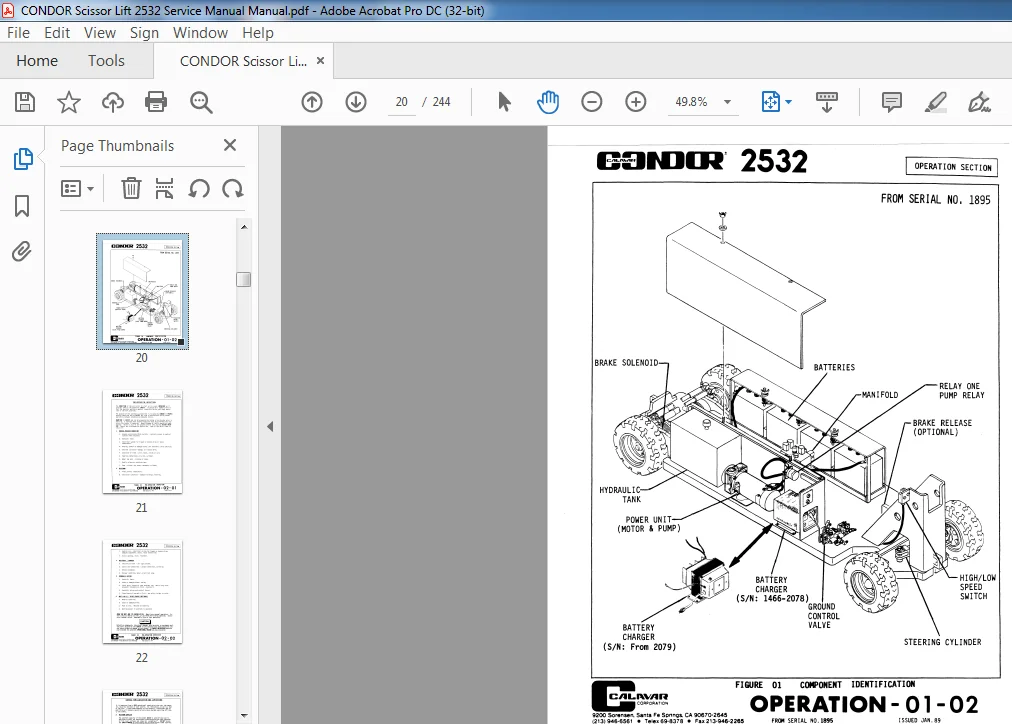Image resolution: width=1012 pixels, height=724 pixels.
Task: Open the Sign document pen tool
Action: (979, 102)
